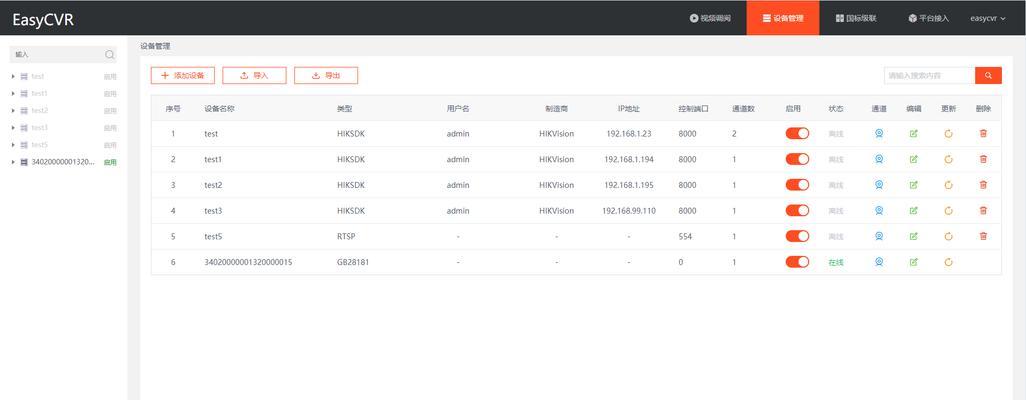Select the IP cell 192.168.1.195
Screen dimensions: 1026x400
[628, 185]
